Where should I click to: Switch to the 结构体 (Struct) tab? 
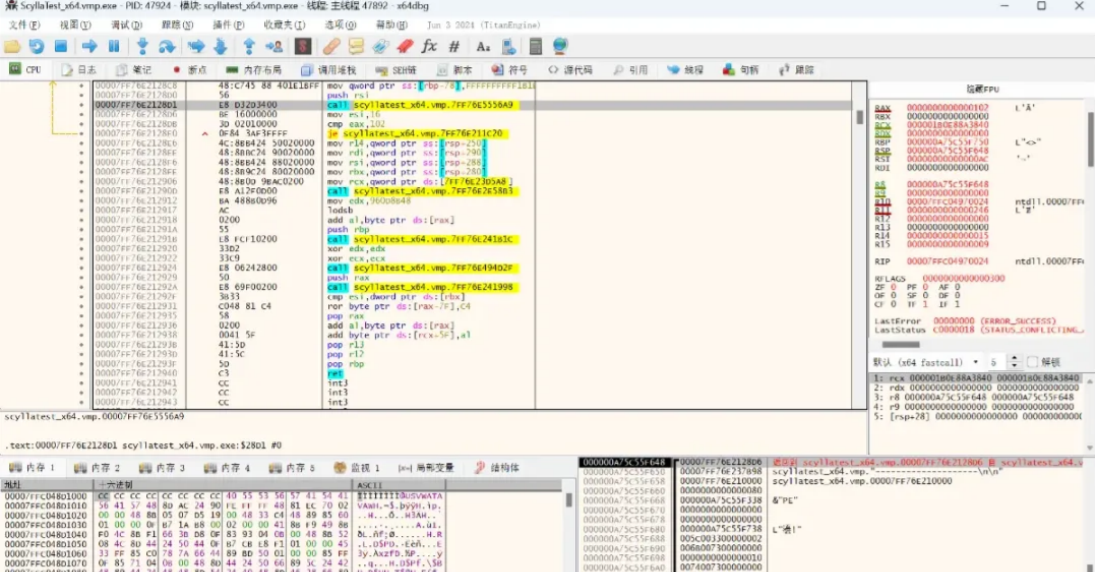(x=497, y=468)
